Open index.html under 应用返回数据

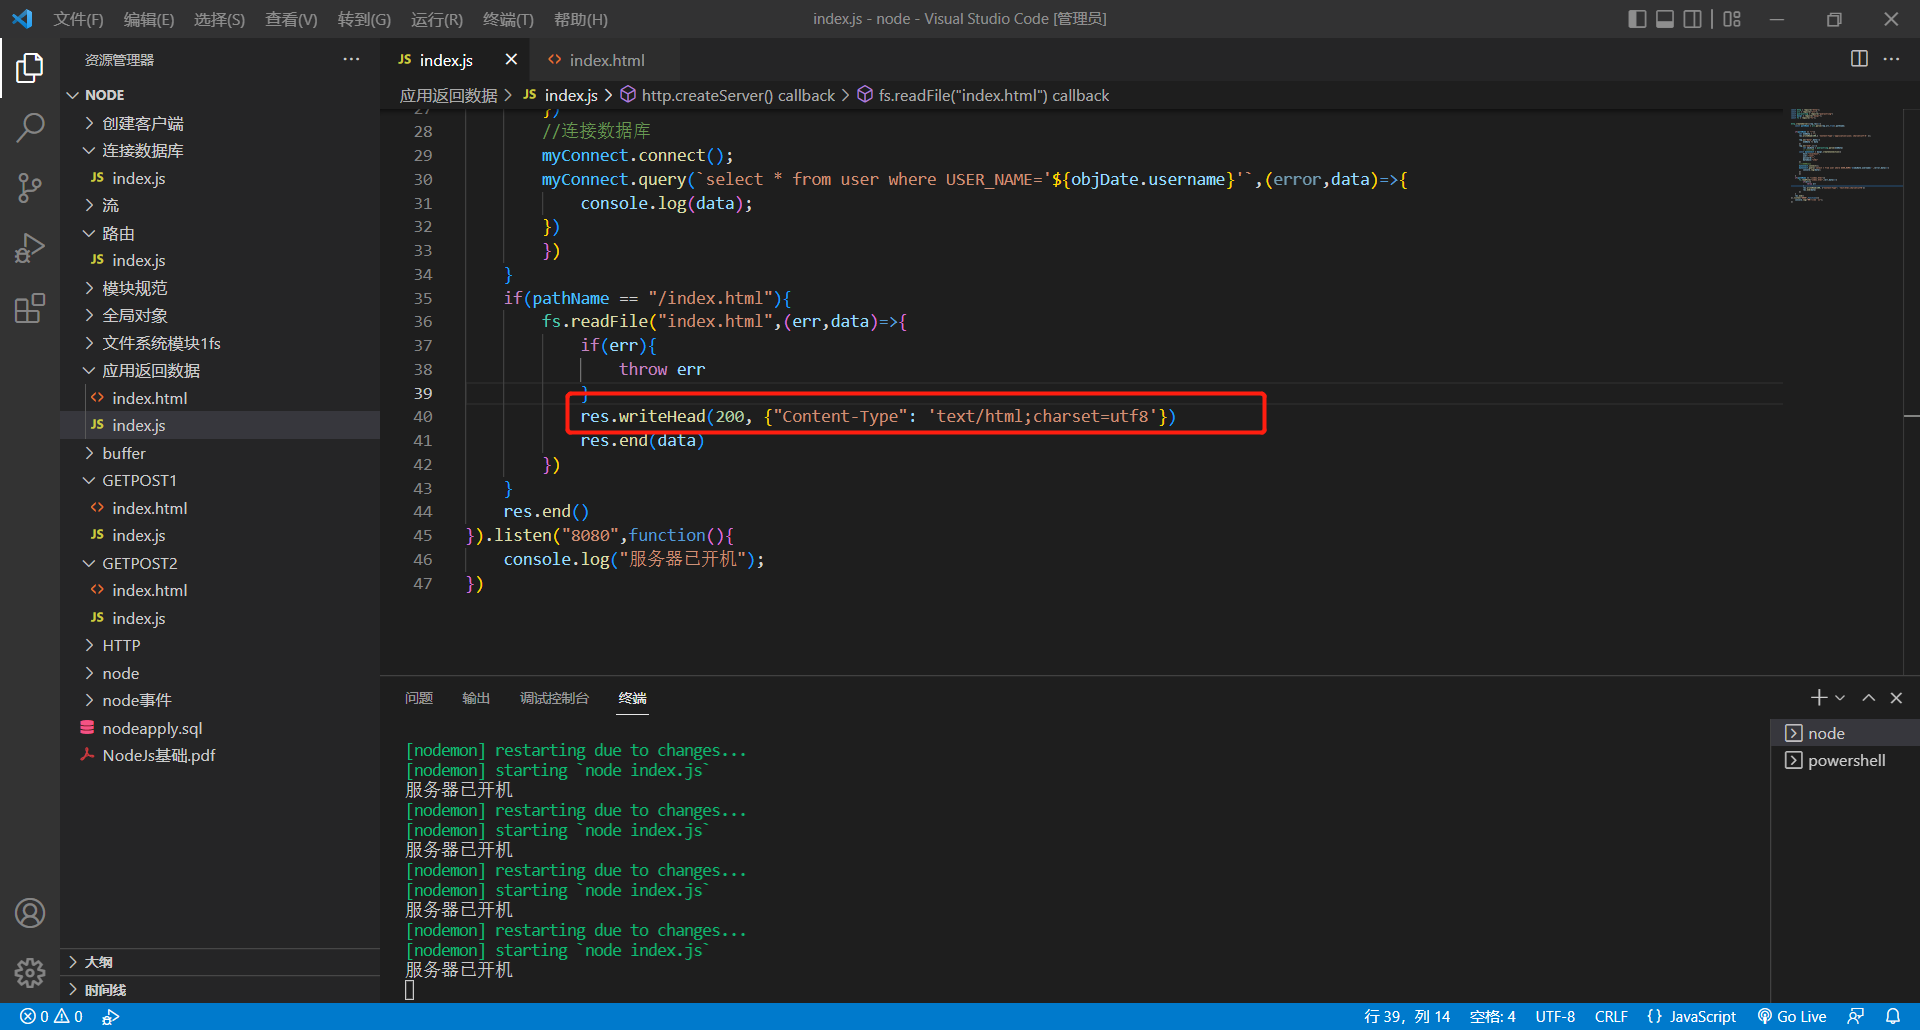click(220, 398)
